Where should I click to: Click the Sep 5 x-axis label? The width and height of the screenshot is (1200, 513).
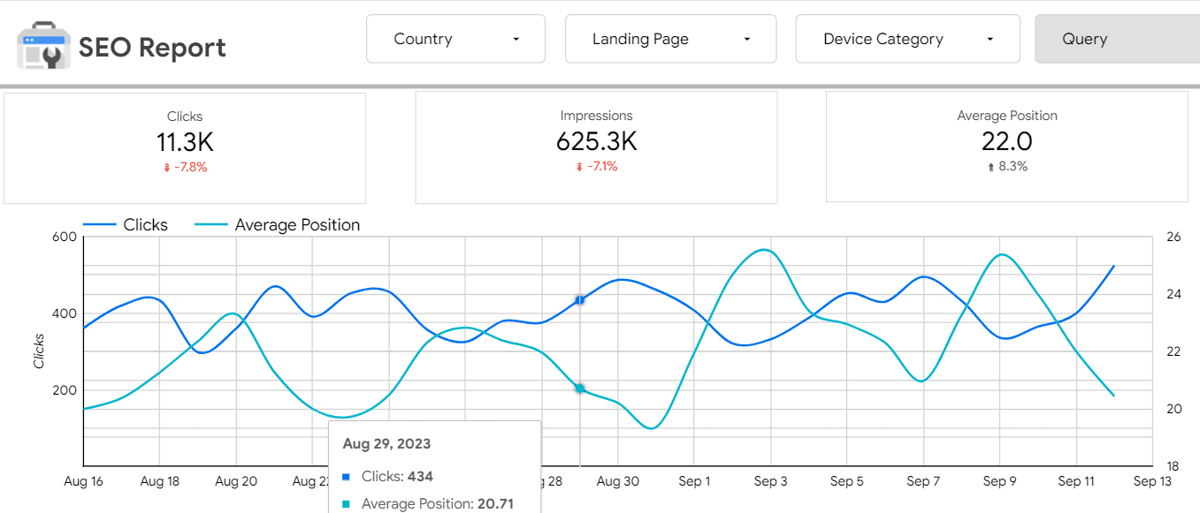846,481
